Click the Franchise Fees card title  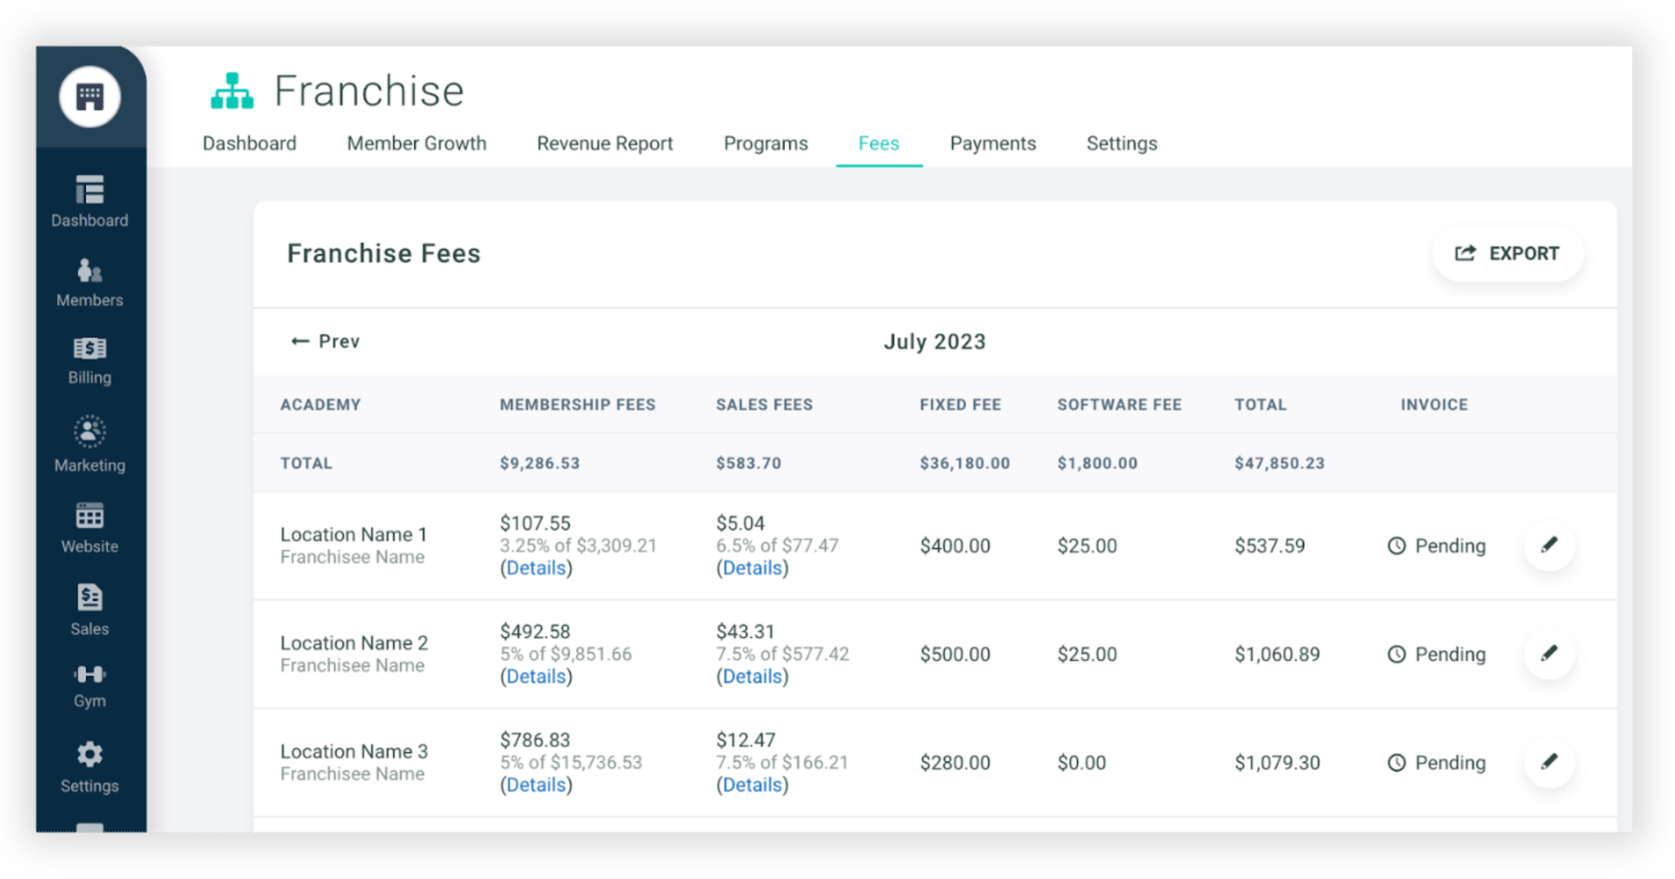tap(384, 254)
